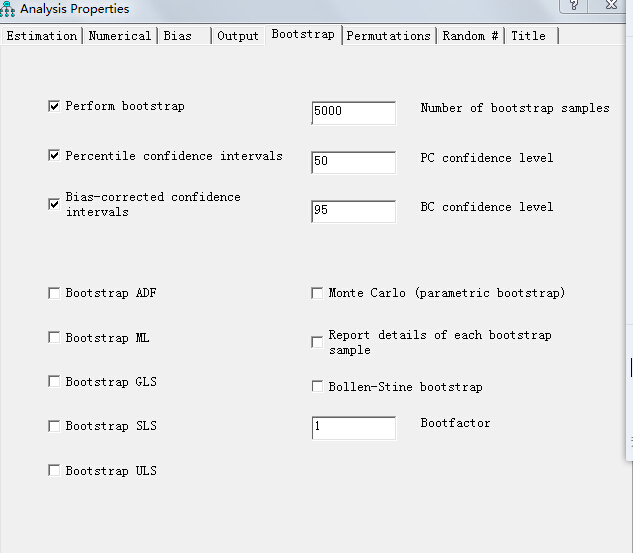Switch to the Estimation tab
This screenshot has height=553, width=633.
(42, 36)
